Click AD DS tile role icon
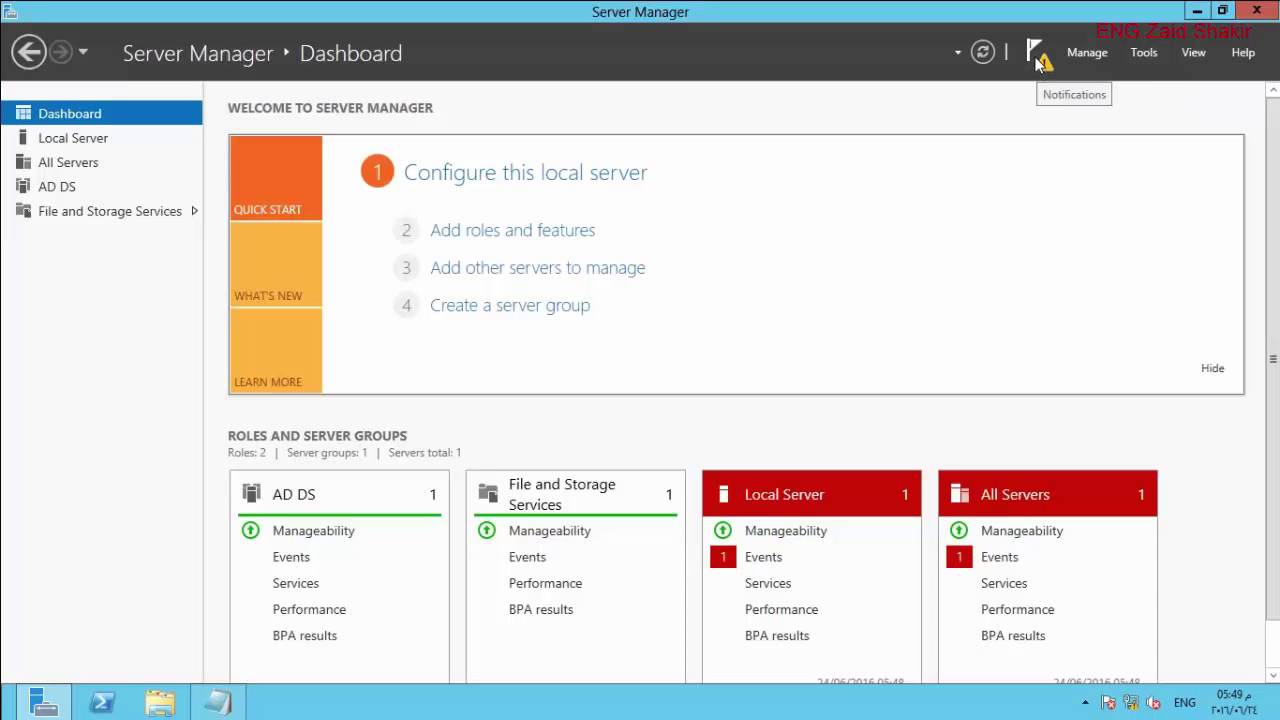The width and height of the screenshot is (1280, 720). click(x=251, y=493)
